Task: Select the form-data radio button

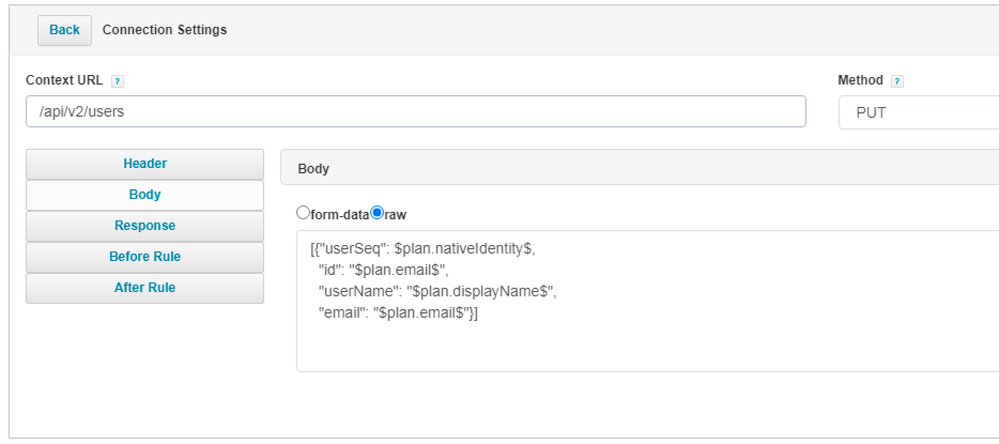Action: click(303, 213)
